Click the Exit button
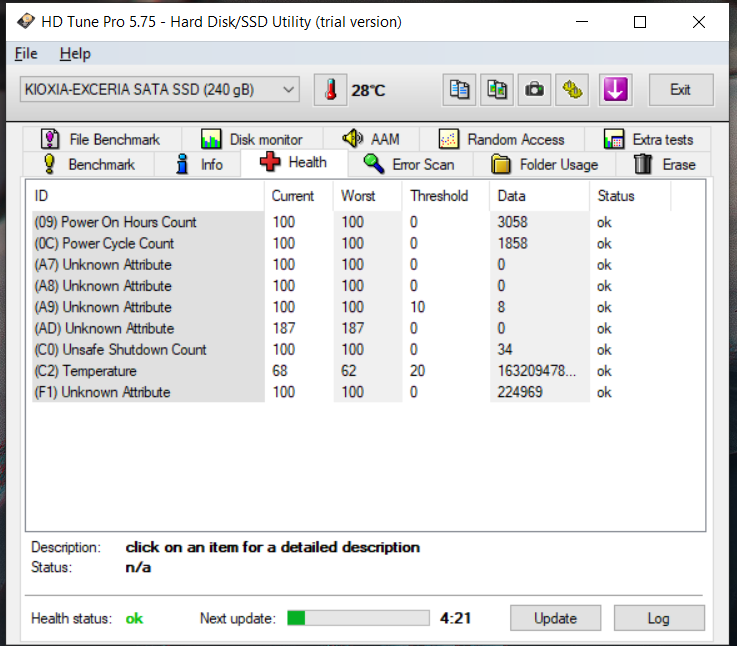The height and width of the screenshot is (646, 737). [x=681, y=89]
